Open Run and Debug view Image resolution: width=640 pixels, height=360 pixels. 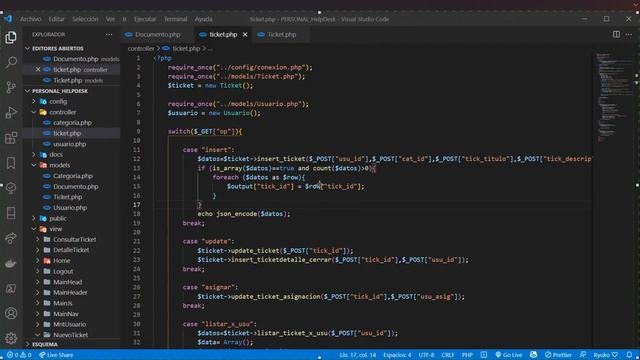[11, 113]
